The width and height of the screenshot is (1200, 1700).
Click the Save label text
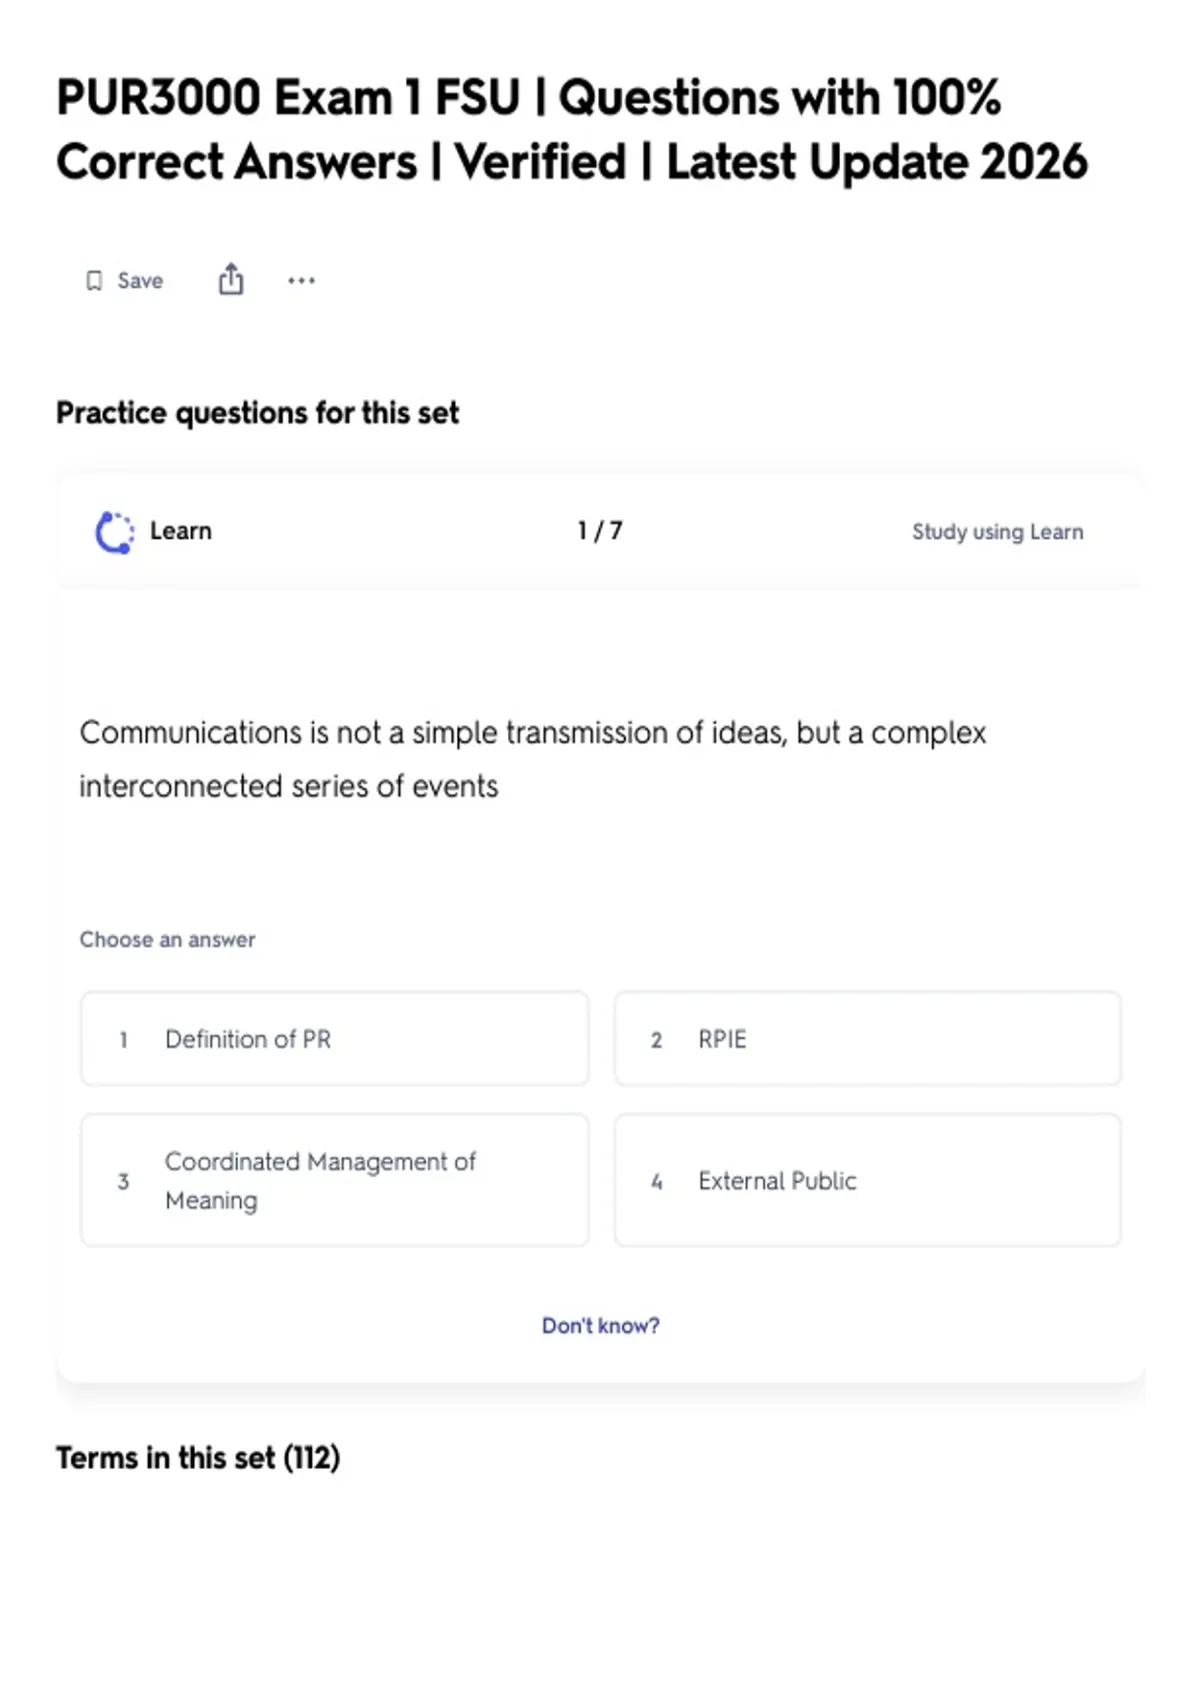pyautogui.click(x=140, y=281)
